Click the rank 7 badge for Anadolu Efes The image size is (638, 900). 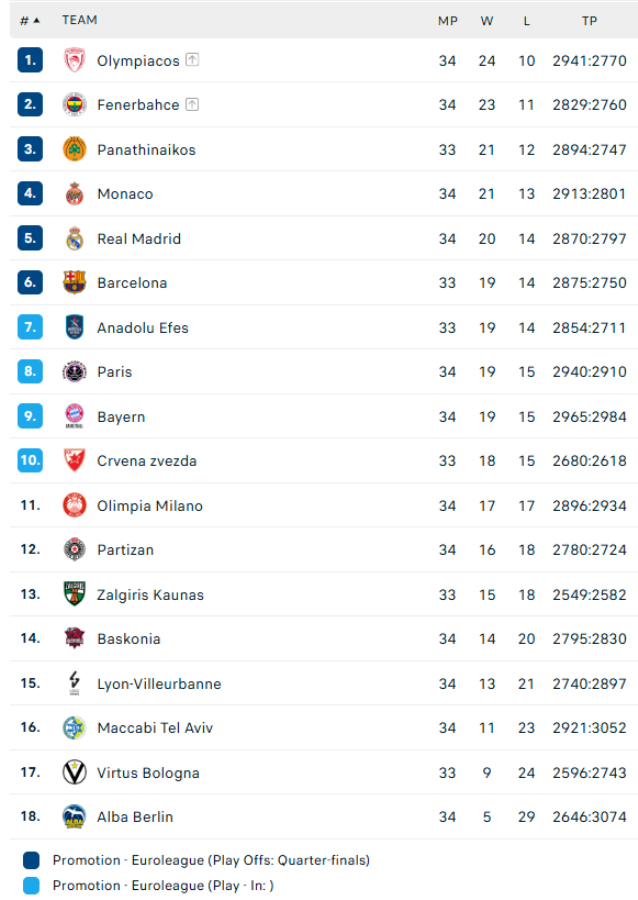coord(30,327)
